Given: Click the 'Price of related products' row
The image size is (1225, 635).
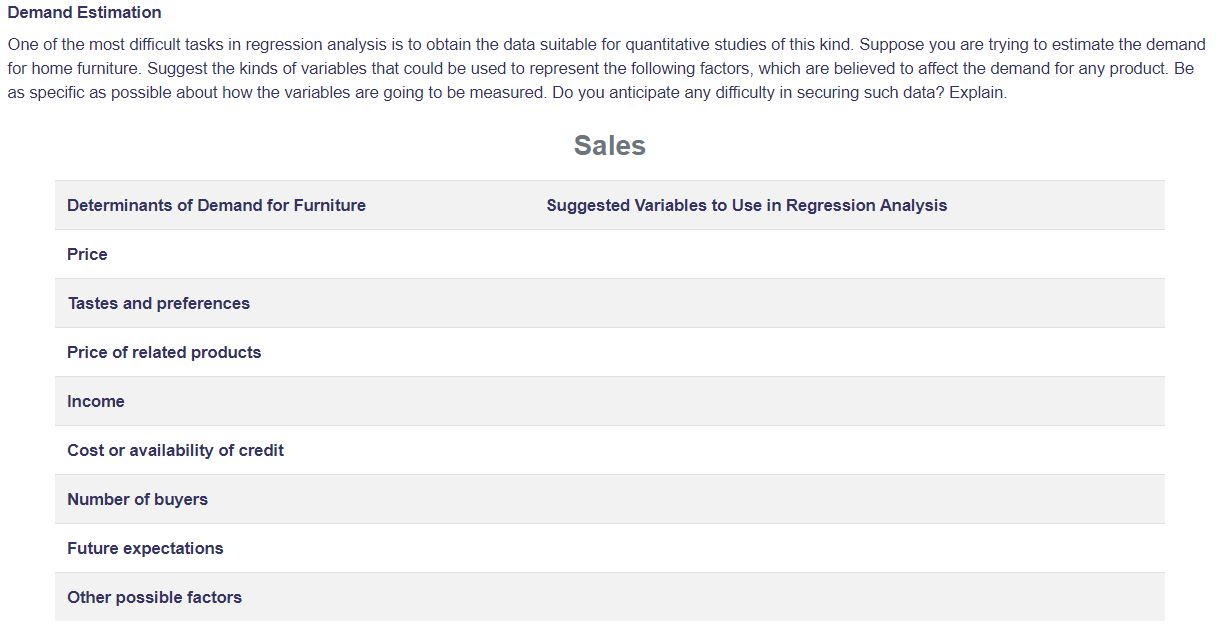Looking at the screenshot, I should (610, 352).
